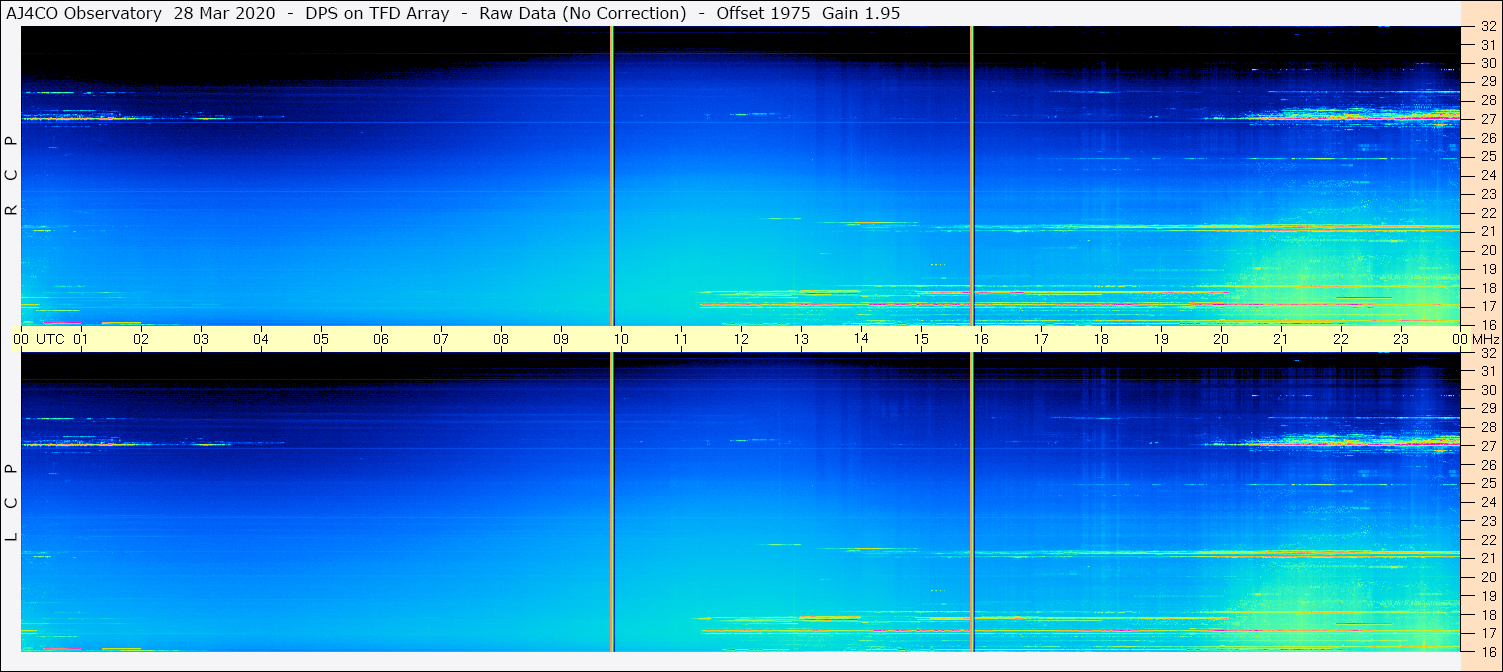Click the "16" hour label on the time axis
1503x672 pixels.
coord(981,339)
